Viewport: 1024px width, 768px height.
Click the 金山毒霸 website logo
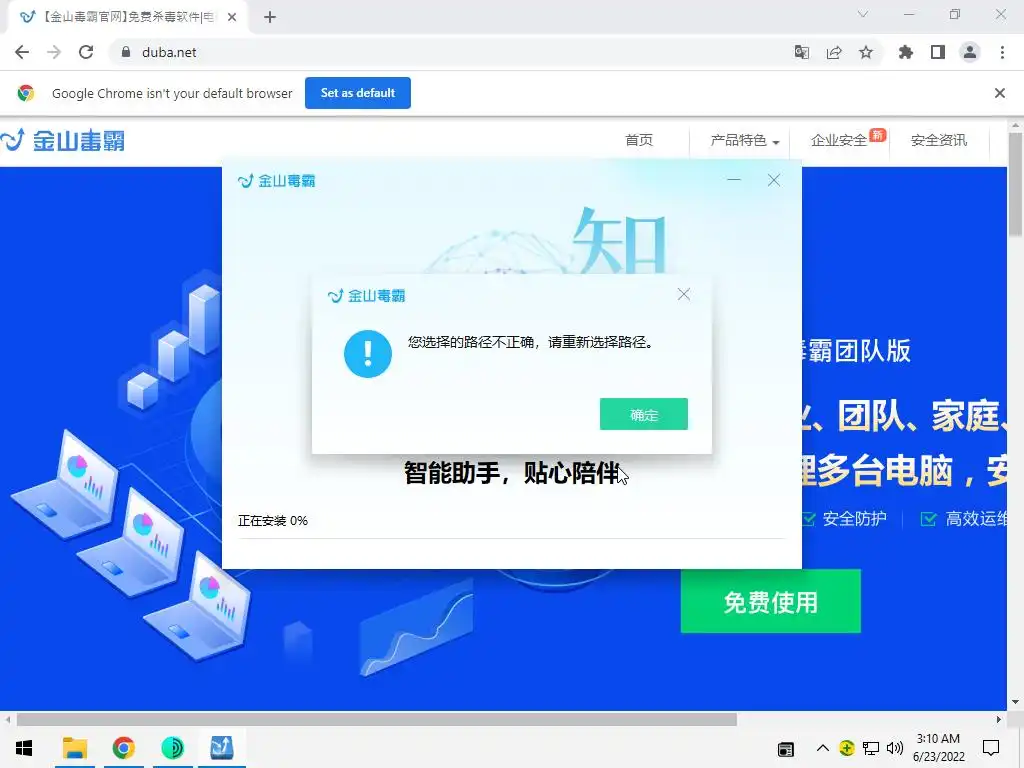63,140
